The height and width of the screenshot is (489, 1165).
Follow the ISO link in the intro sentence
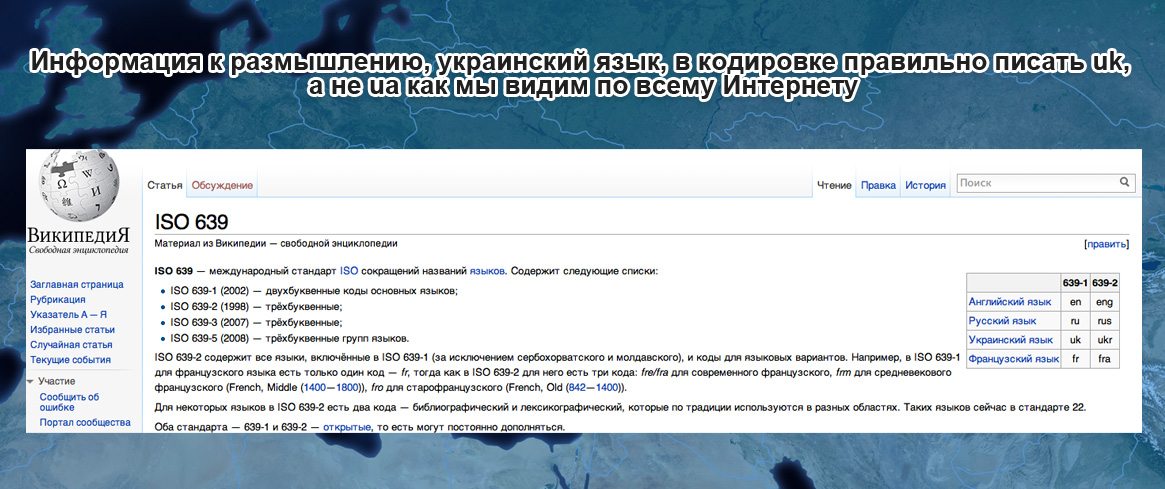click(x=349, y=271)
